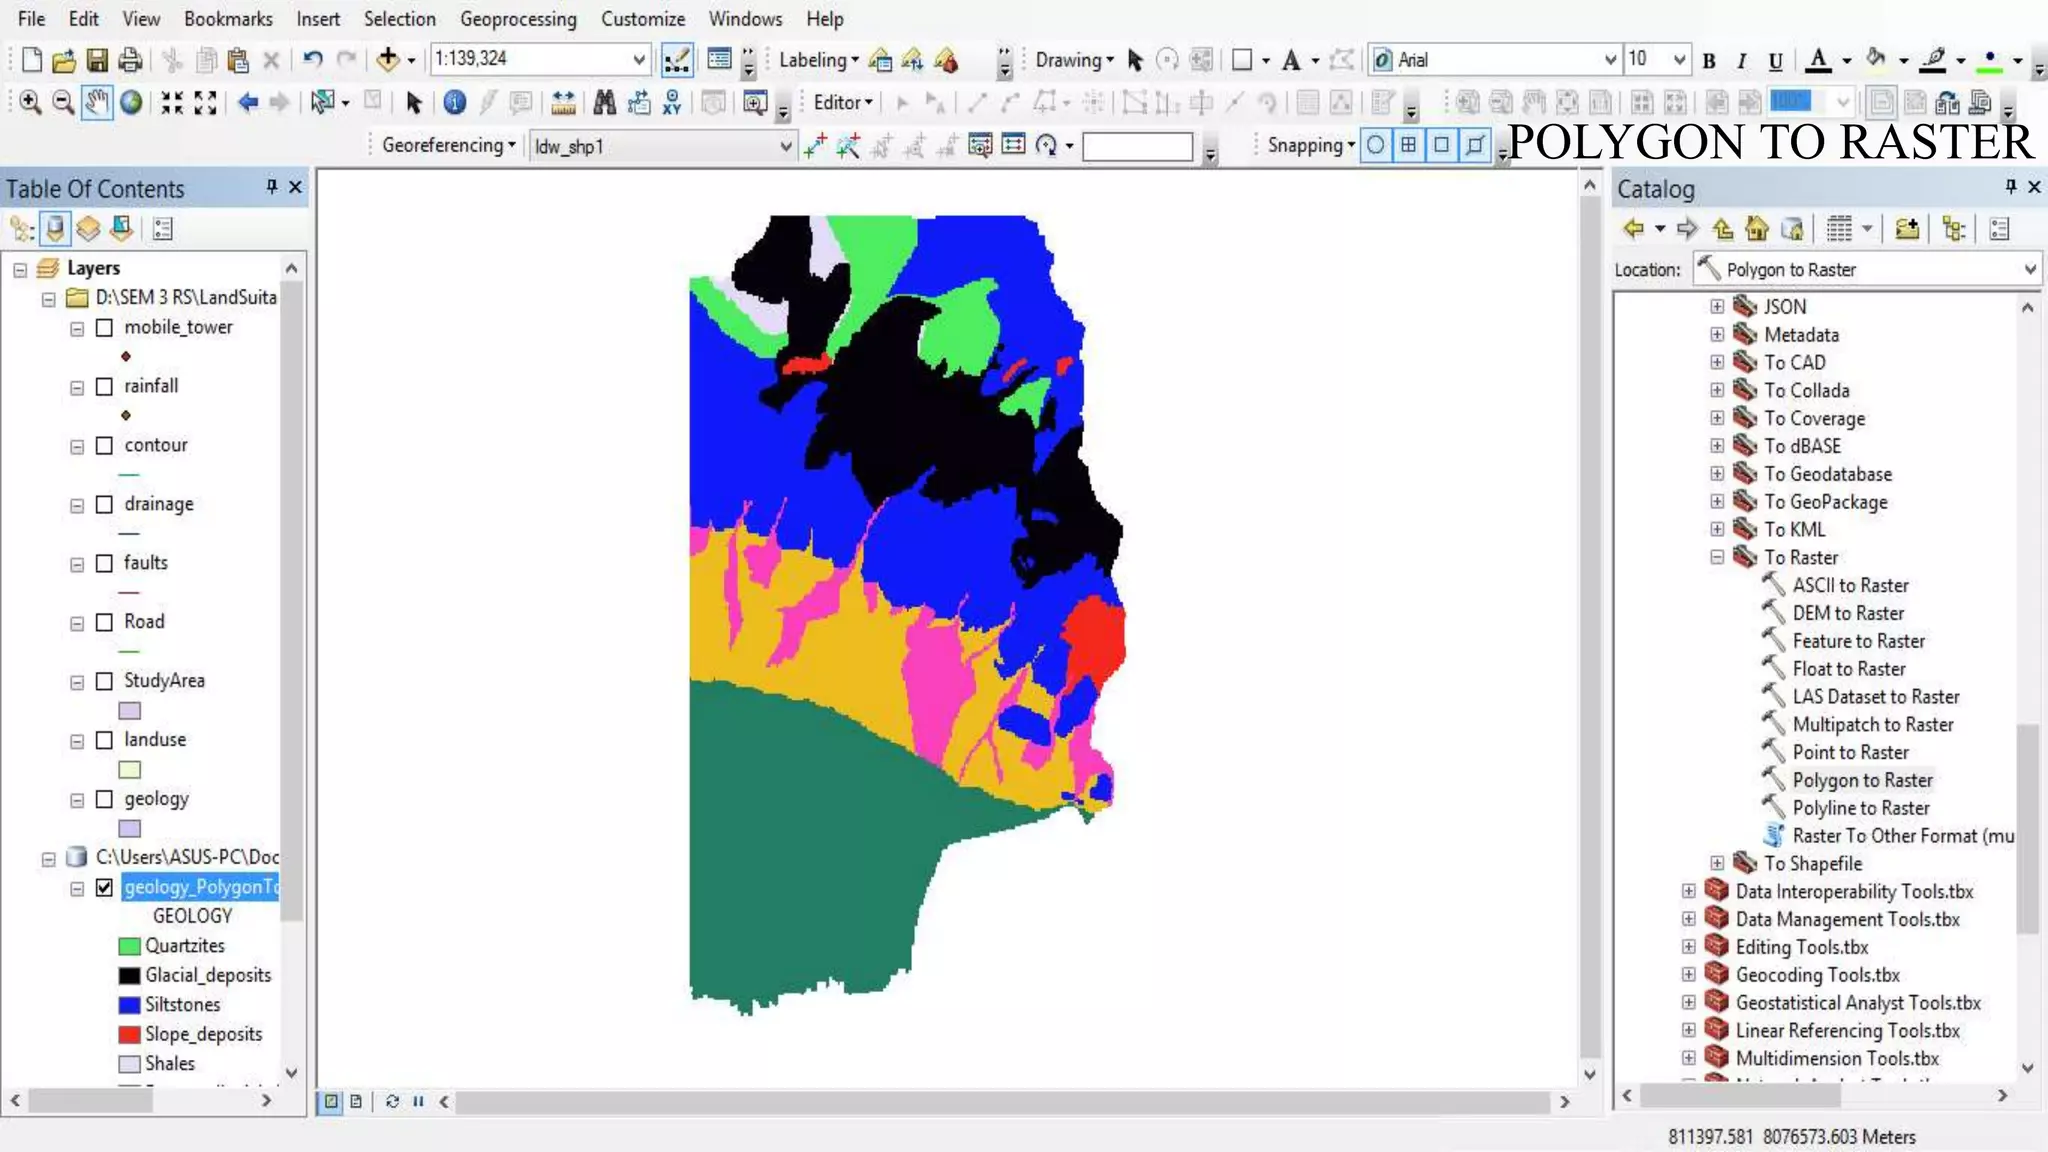
Task: Open the map scale dropdown
Action: pyautogui.click(x=639, y=60)
